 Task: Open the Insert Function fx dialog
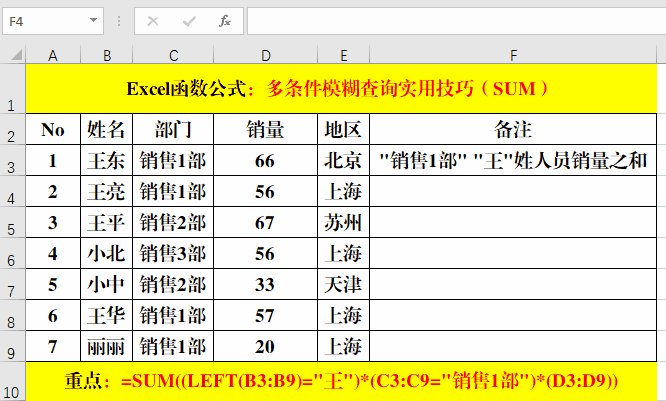[x=225, y=20]
